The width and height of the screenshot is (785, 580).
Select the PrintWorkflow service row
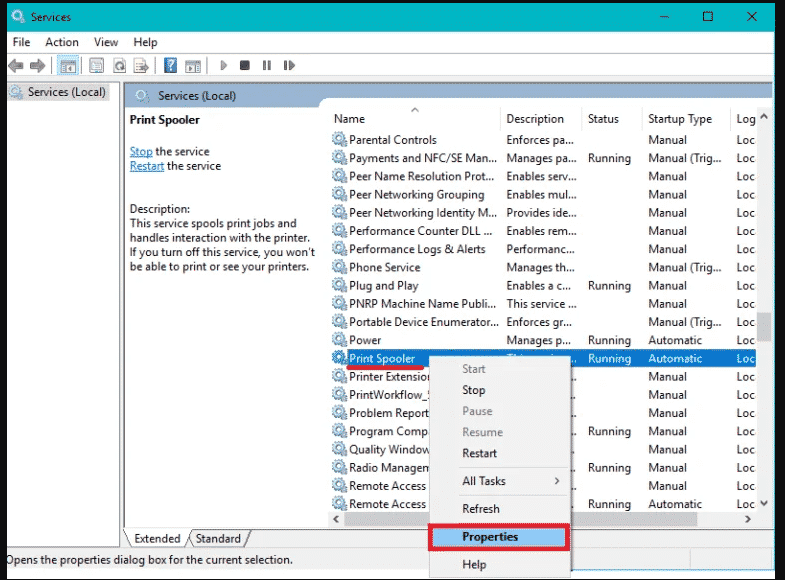[x=389, y=394]
